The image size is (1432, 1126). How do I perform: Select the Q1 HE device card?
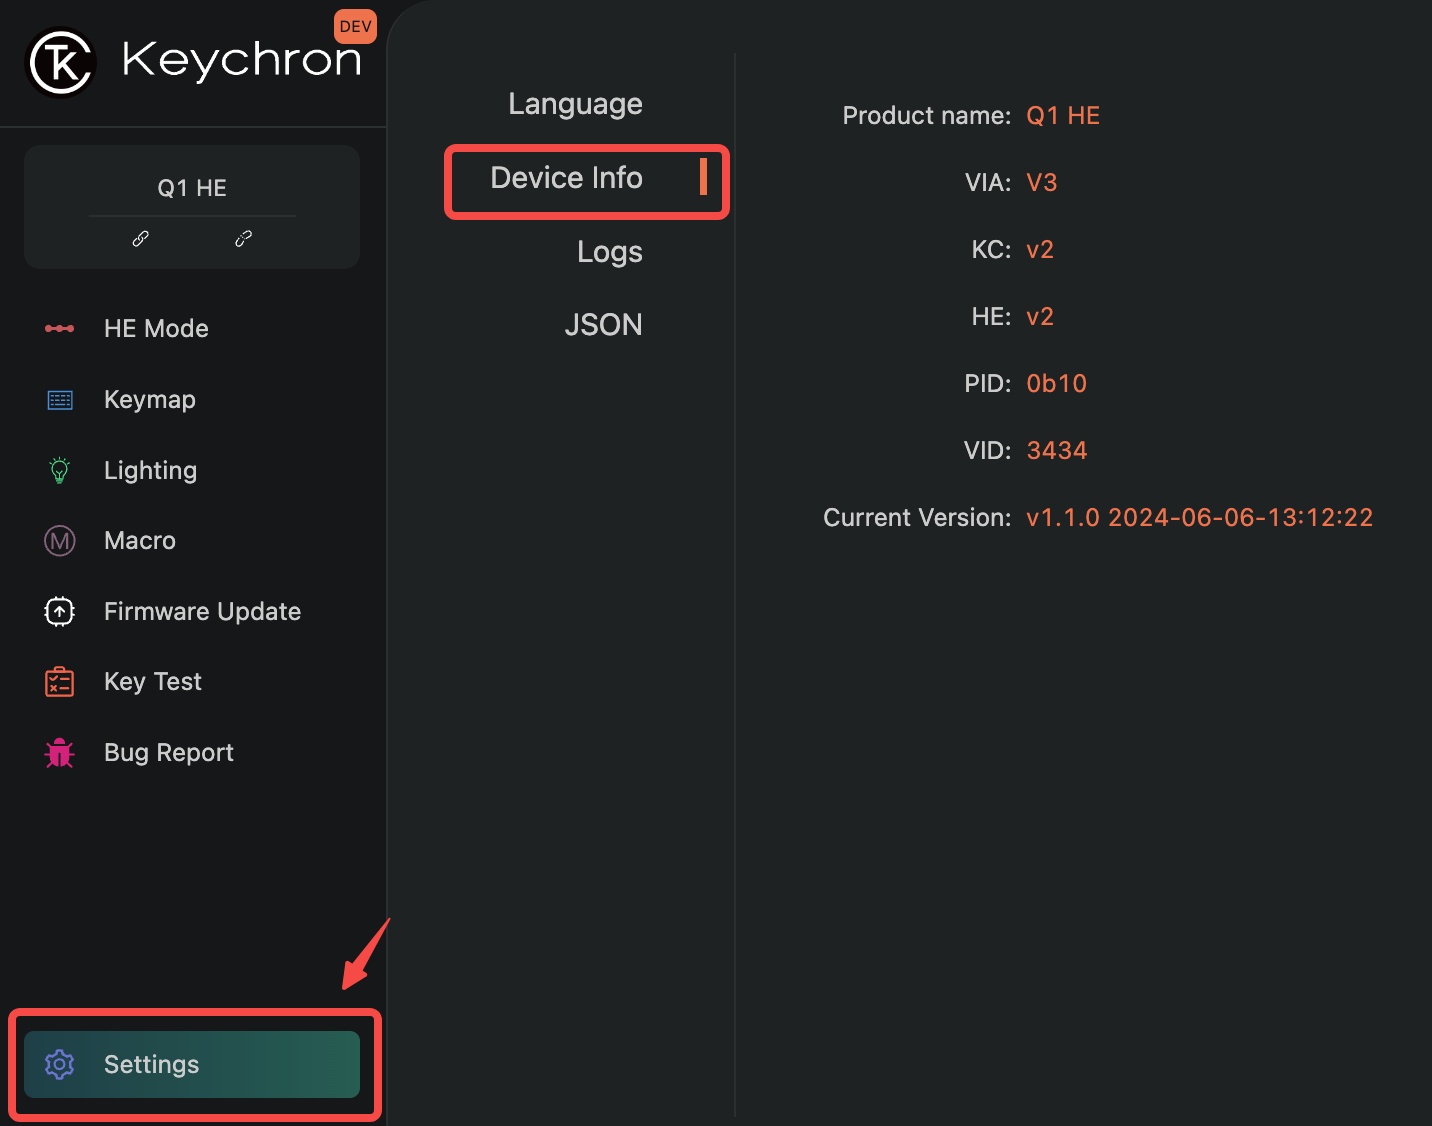coord(192,207)
